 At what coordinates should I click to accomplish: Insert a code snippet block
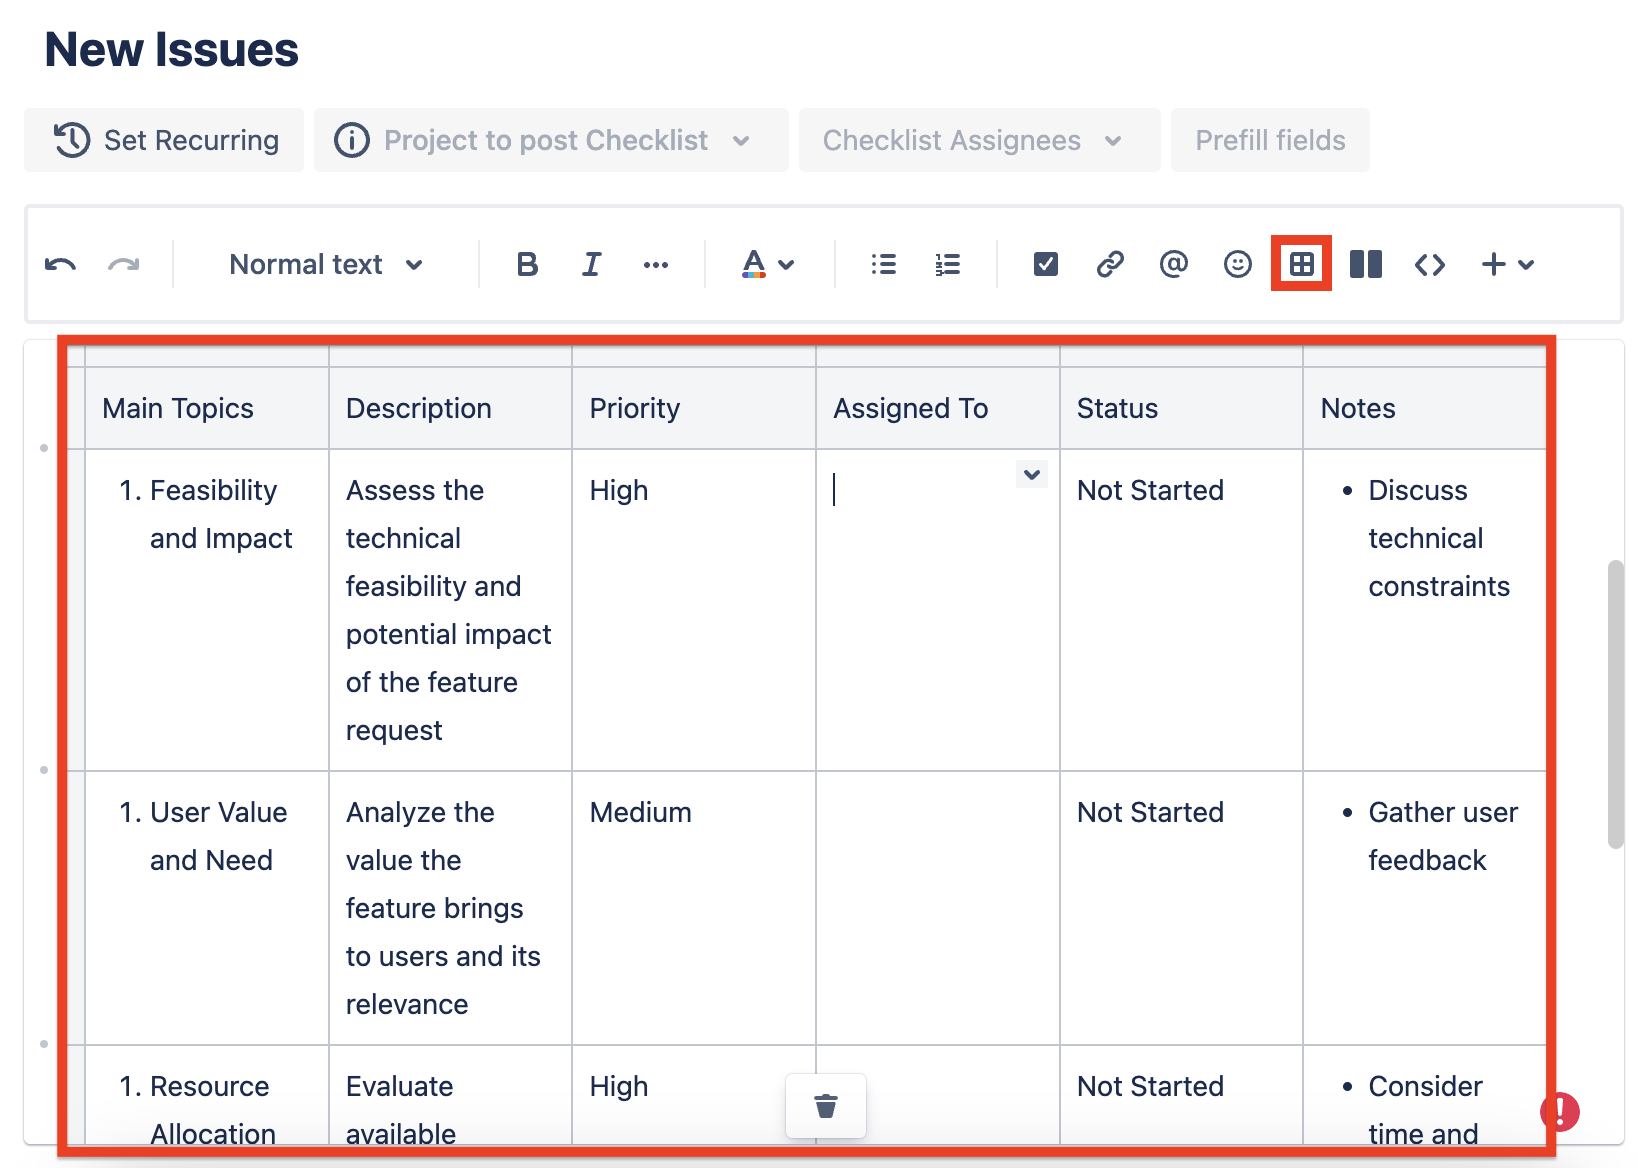click(1430, 265)
